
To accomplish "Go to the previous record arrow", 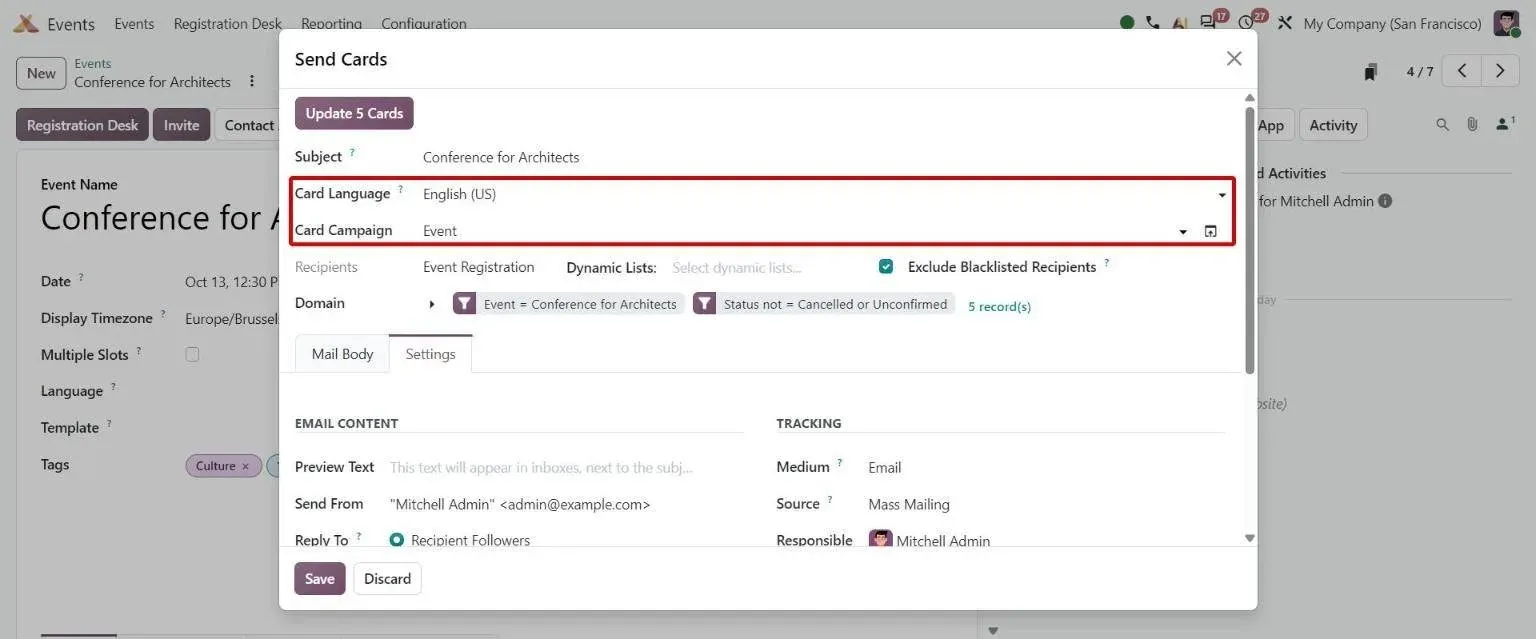I will pos(1462,71).
